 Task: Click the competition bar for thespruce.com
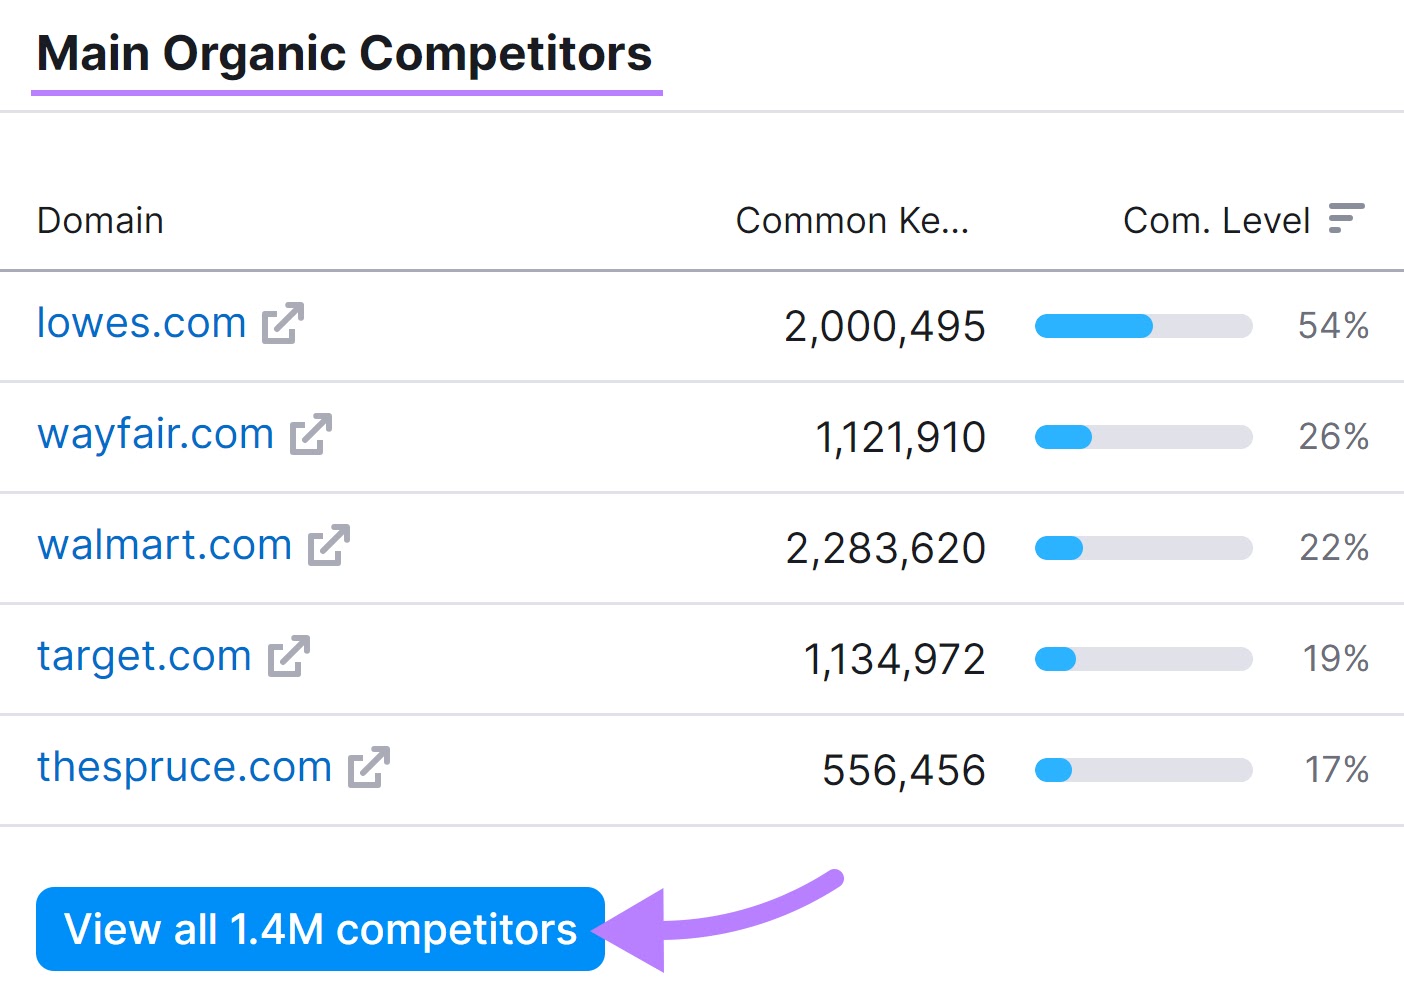tap(1143, 770)
